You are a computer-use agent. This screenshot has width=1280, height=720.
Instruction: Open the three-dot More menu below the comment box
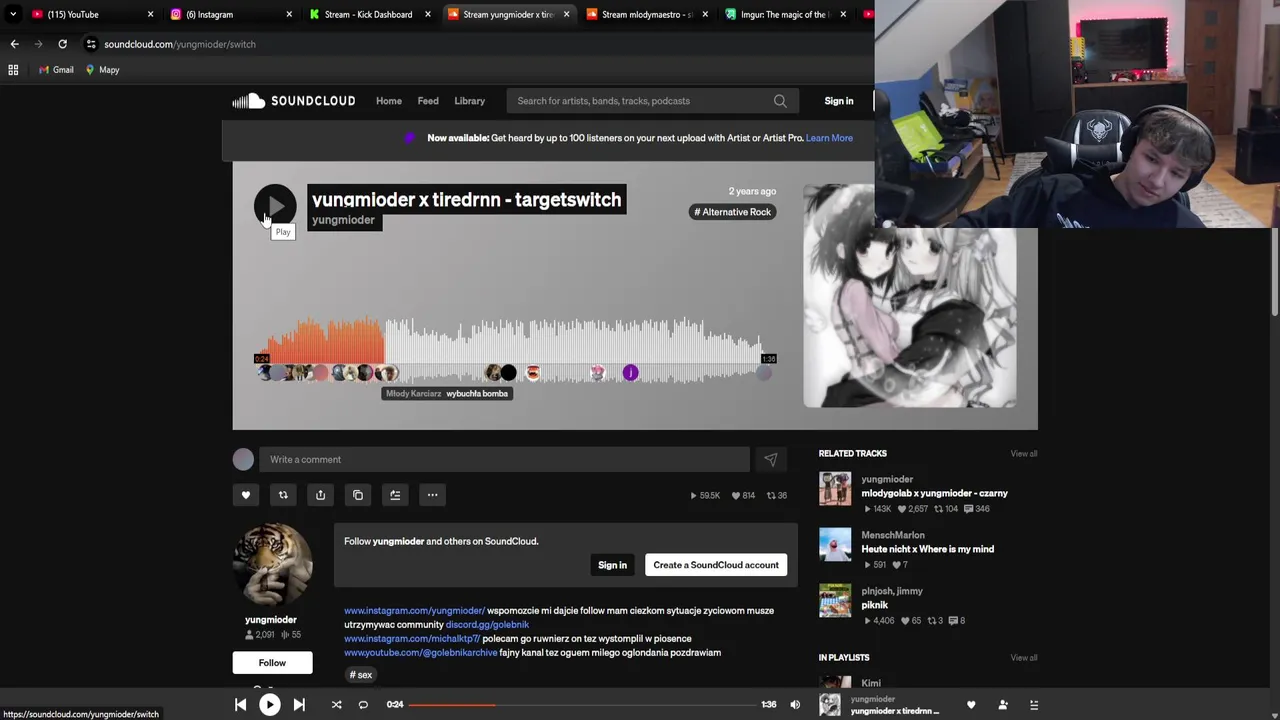(x=432, y=495)
